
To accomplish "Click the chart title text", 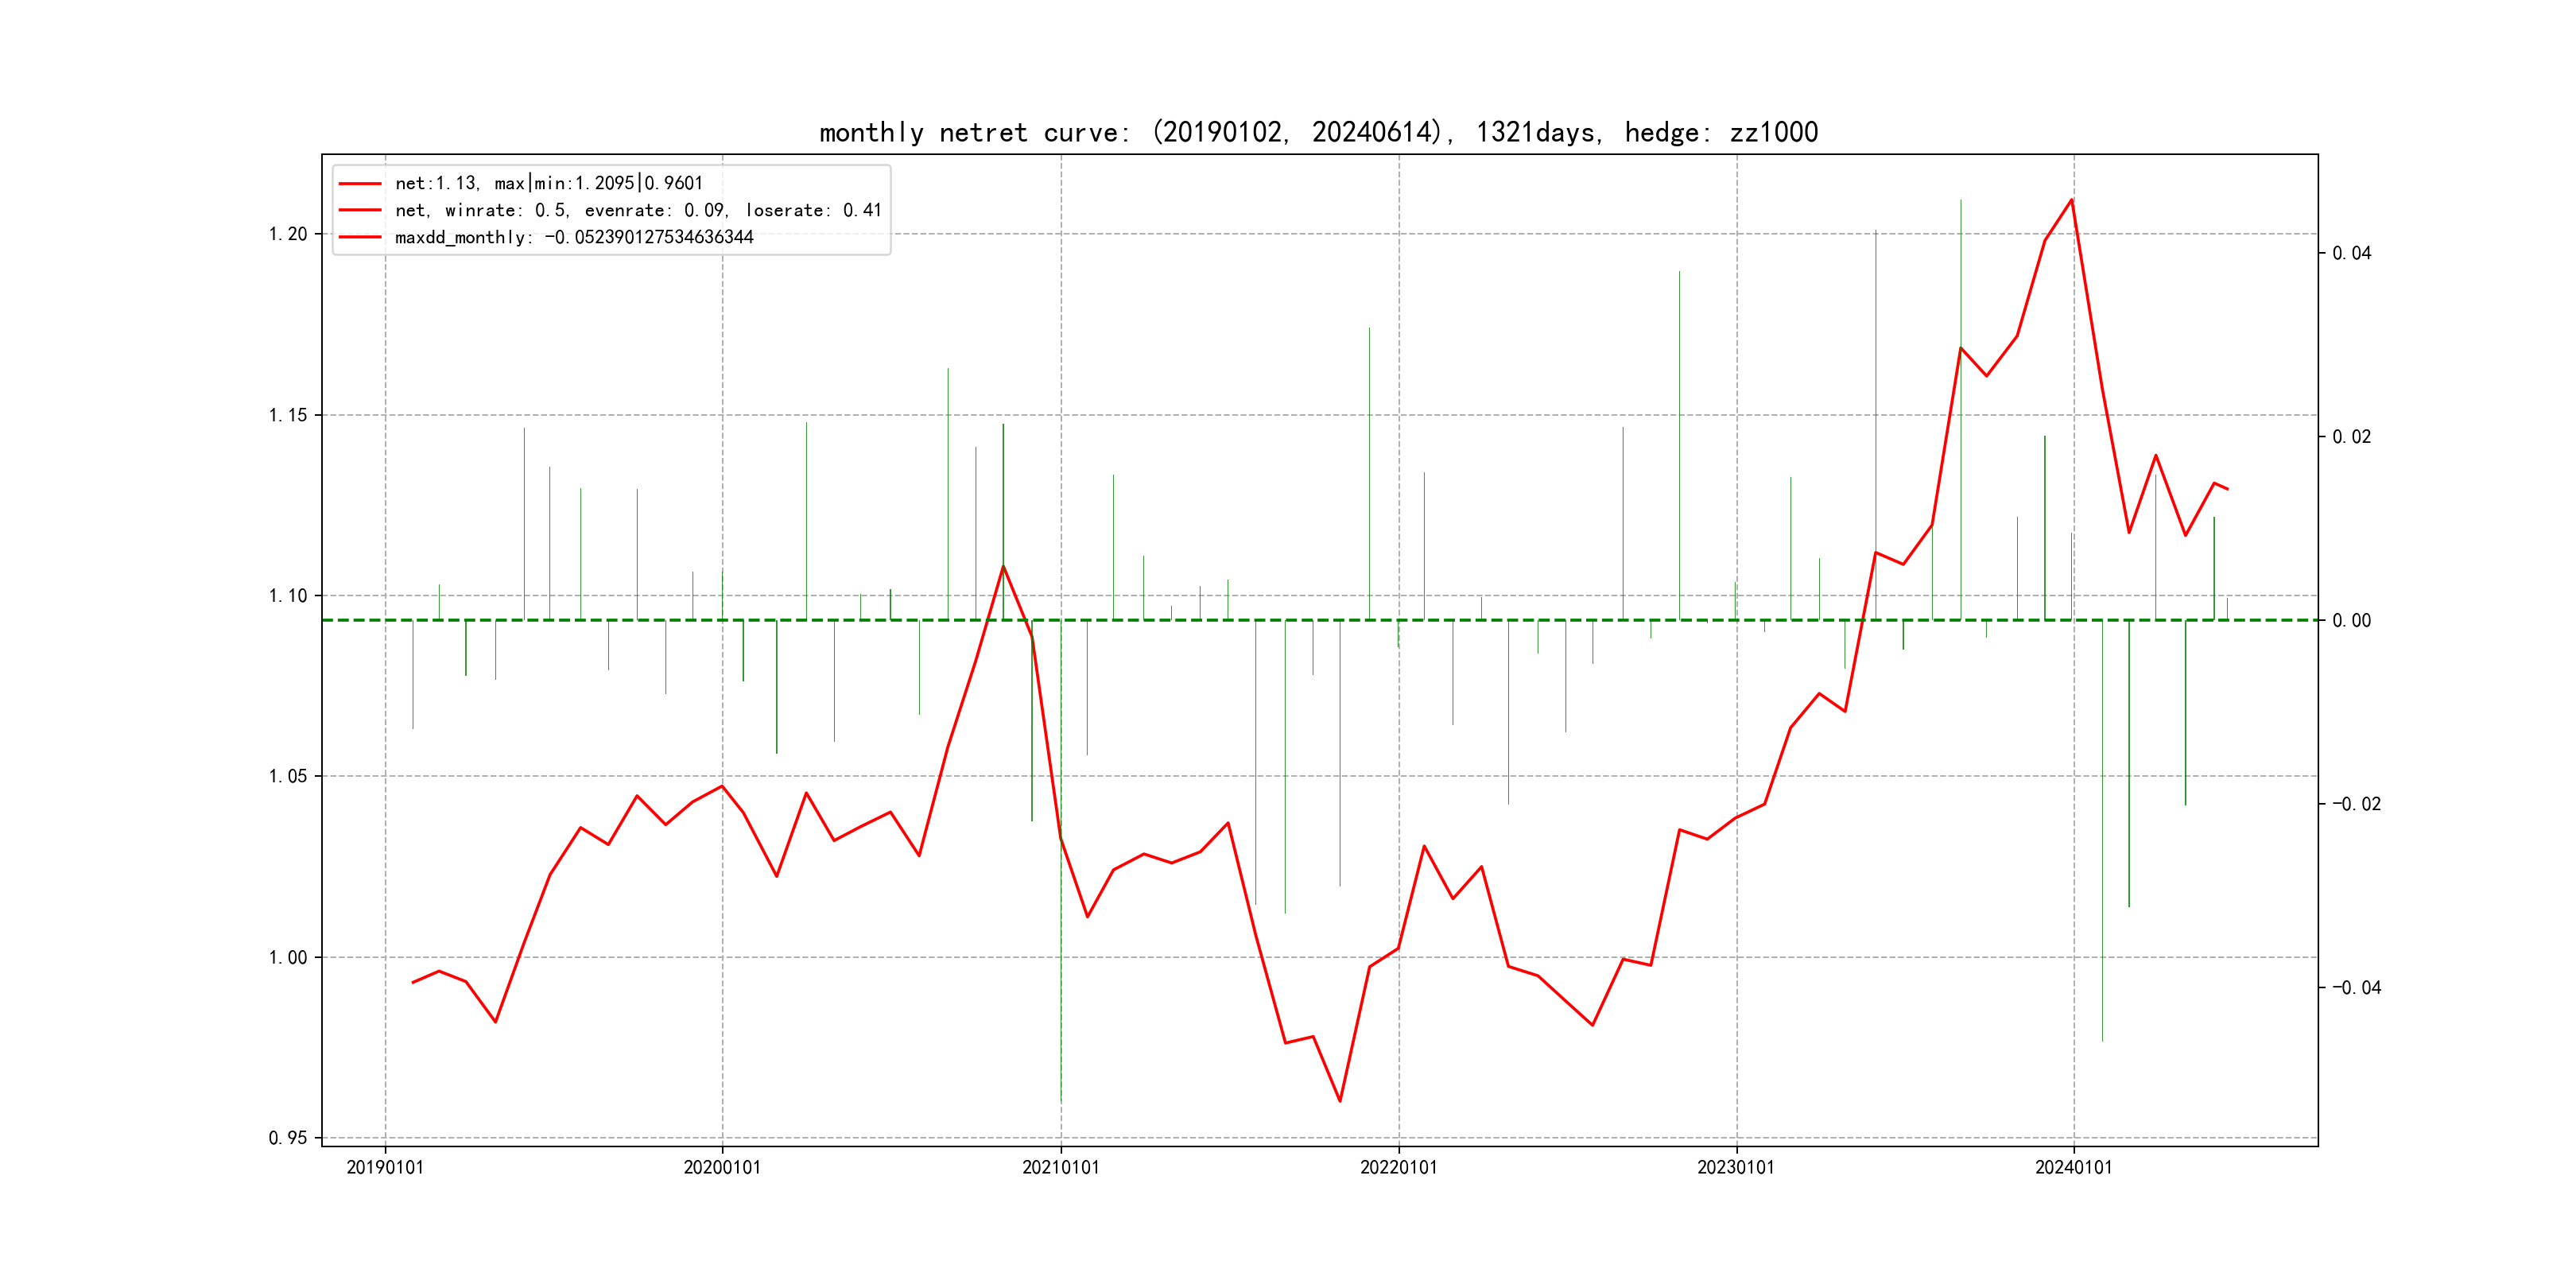I will 1318,132.
